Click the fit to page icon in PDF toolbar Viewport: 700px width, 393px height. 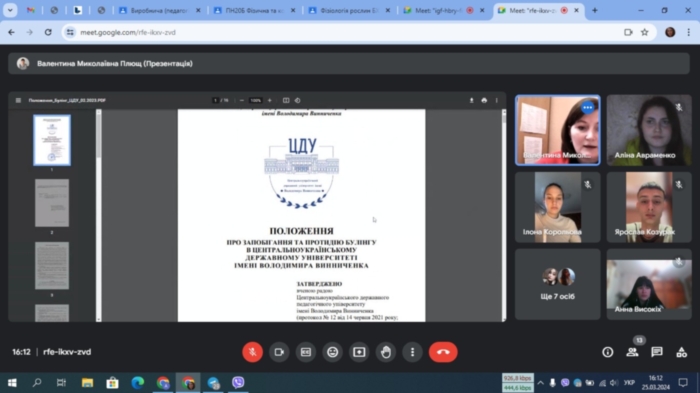tap(286, 100)
